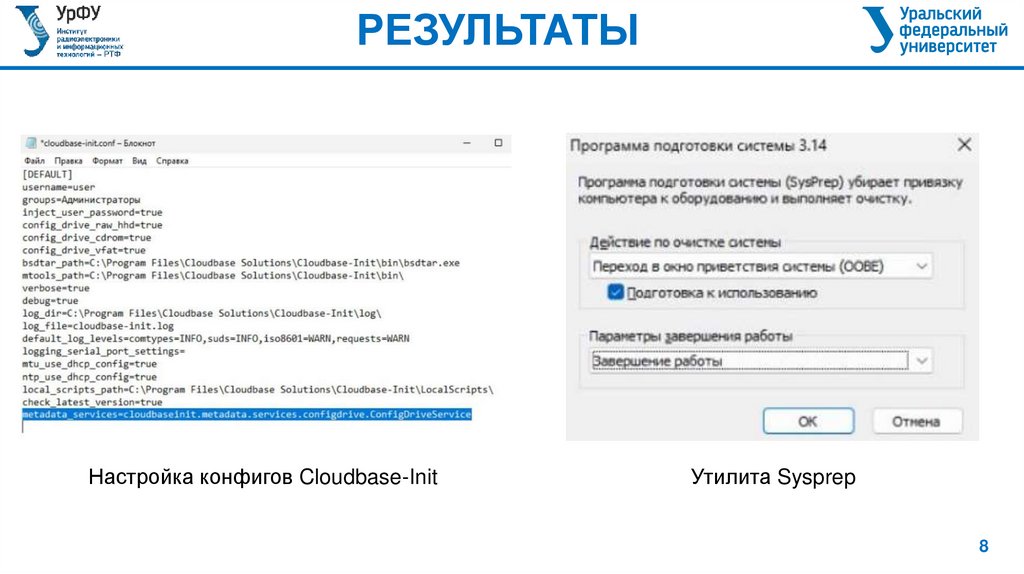Click the slide page number 8
The height and width of the screenshot is (574, 1024).
pos(983,546)
